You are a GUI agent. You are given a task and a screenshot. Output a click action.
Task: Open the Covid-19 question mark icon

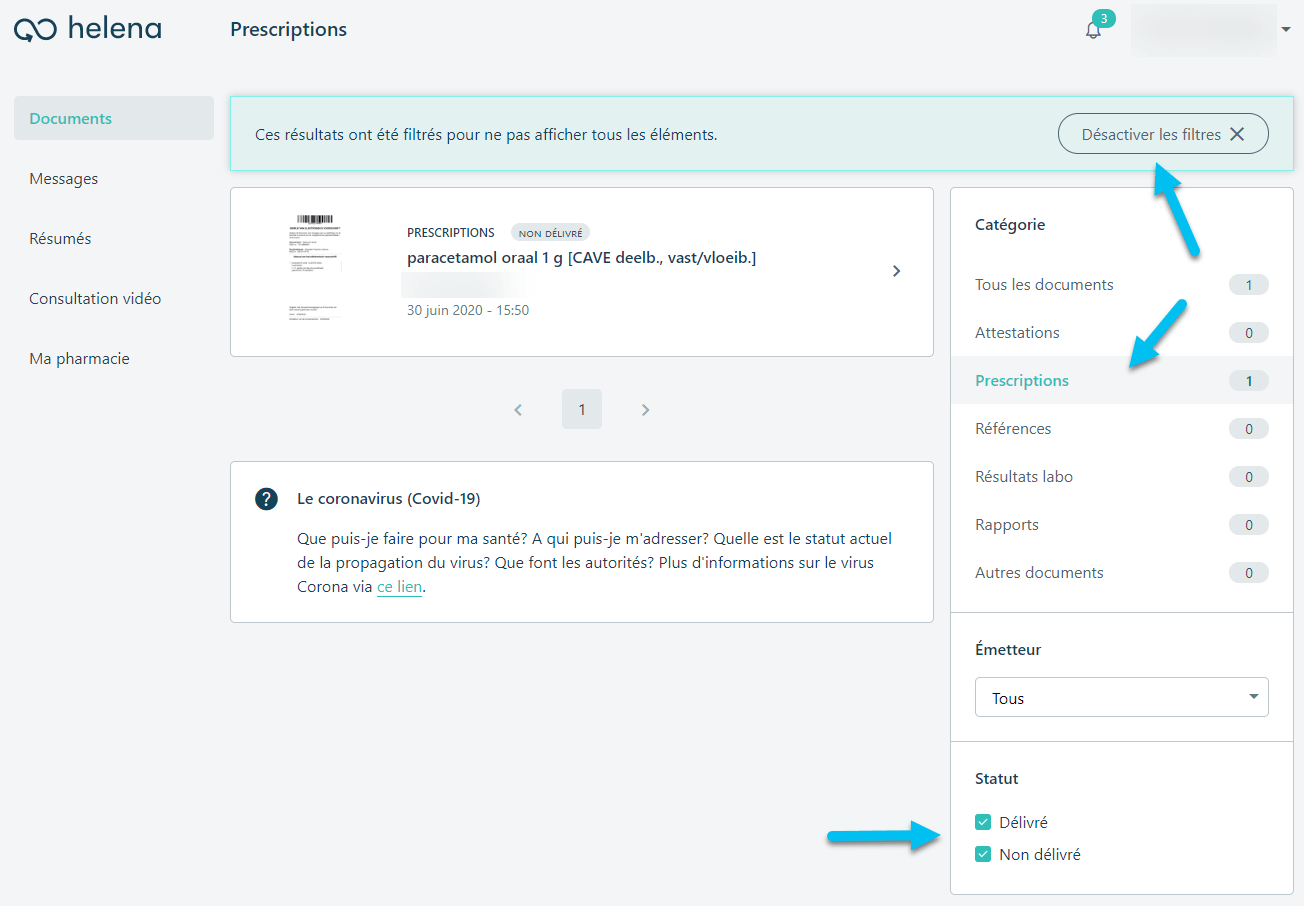tap(266, 499)
